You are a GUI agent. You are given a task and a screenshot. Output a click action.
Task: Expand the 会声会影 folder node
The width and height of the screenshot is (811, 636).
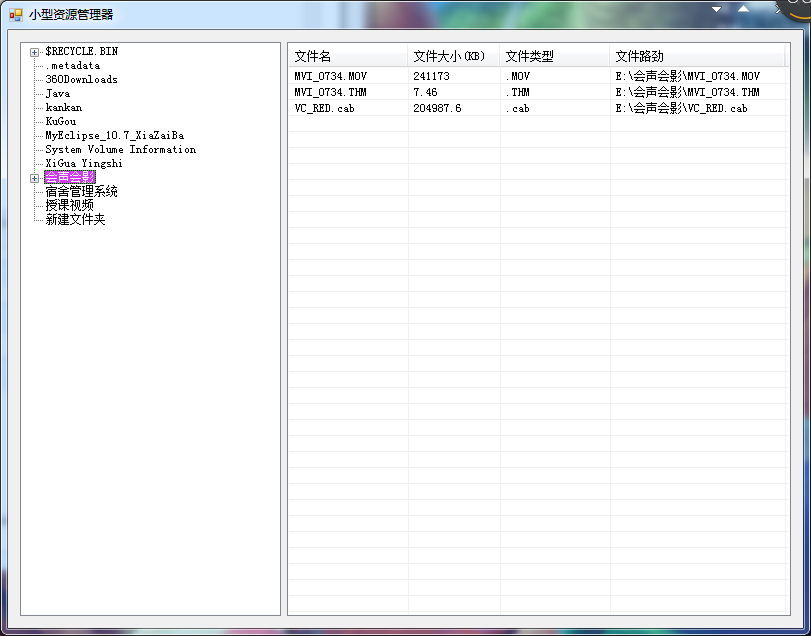click(34, 178)
